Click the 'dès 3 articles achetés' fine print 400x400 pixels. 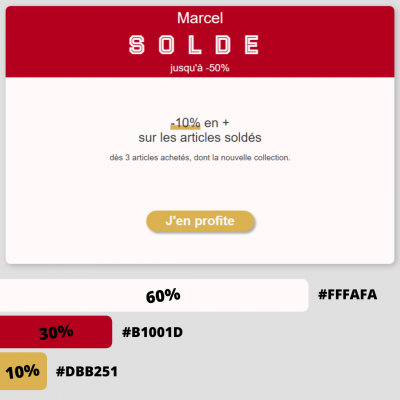tap(200, 158)
